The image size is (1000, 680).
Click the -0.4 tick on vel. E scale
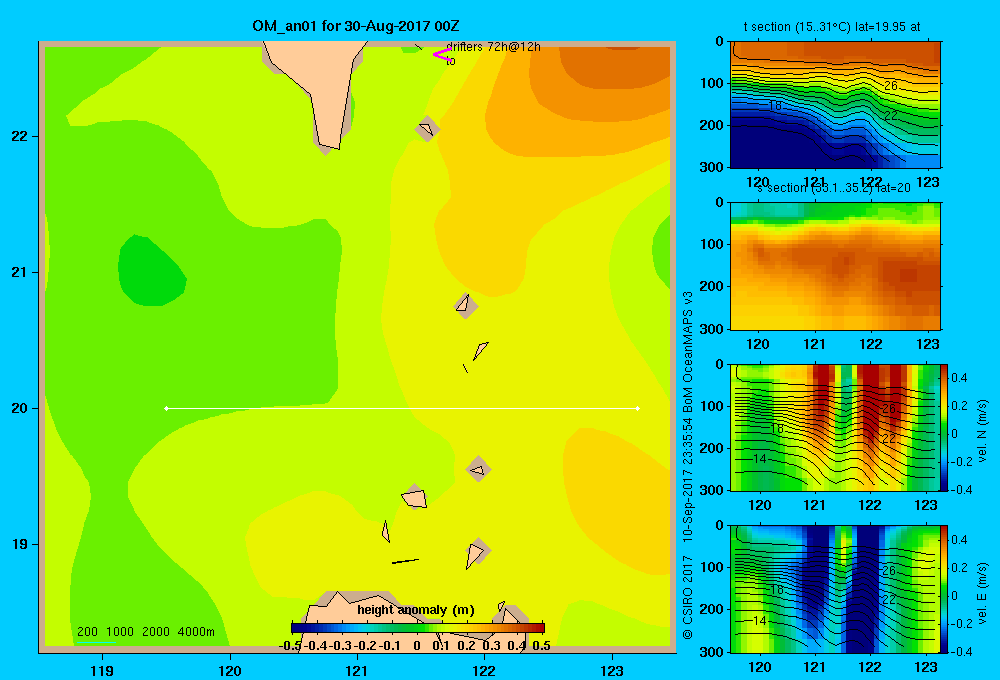(x=961, y=651)
